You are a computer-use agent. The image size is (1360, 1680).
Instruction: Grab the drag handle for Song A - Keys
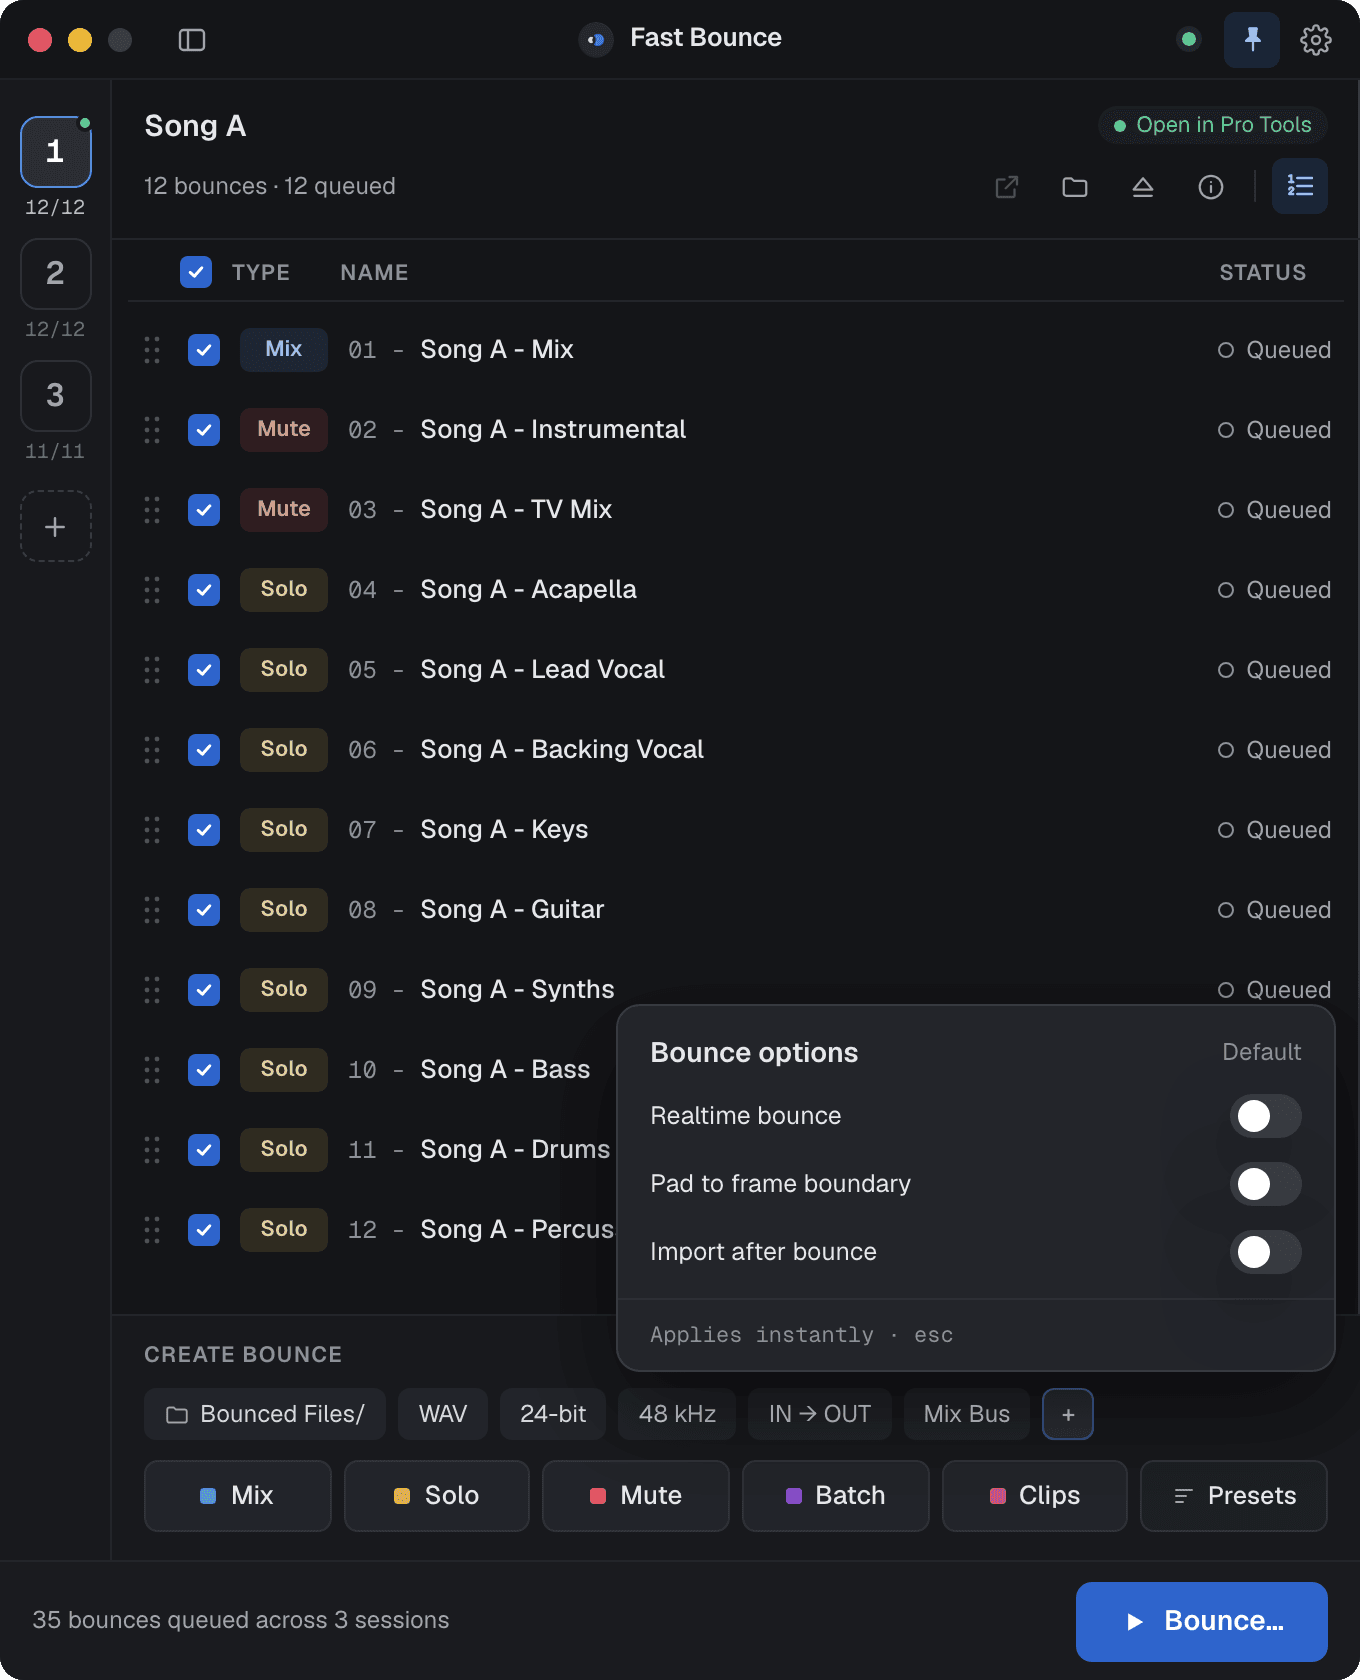(x=152, y=830)
